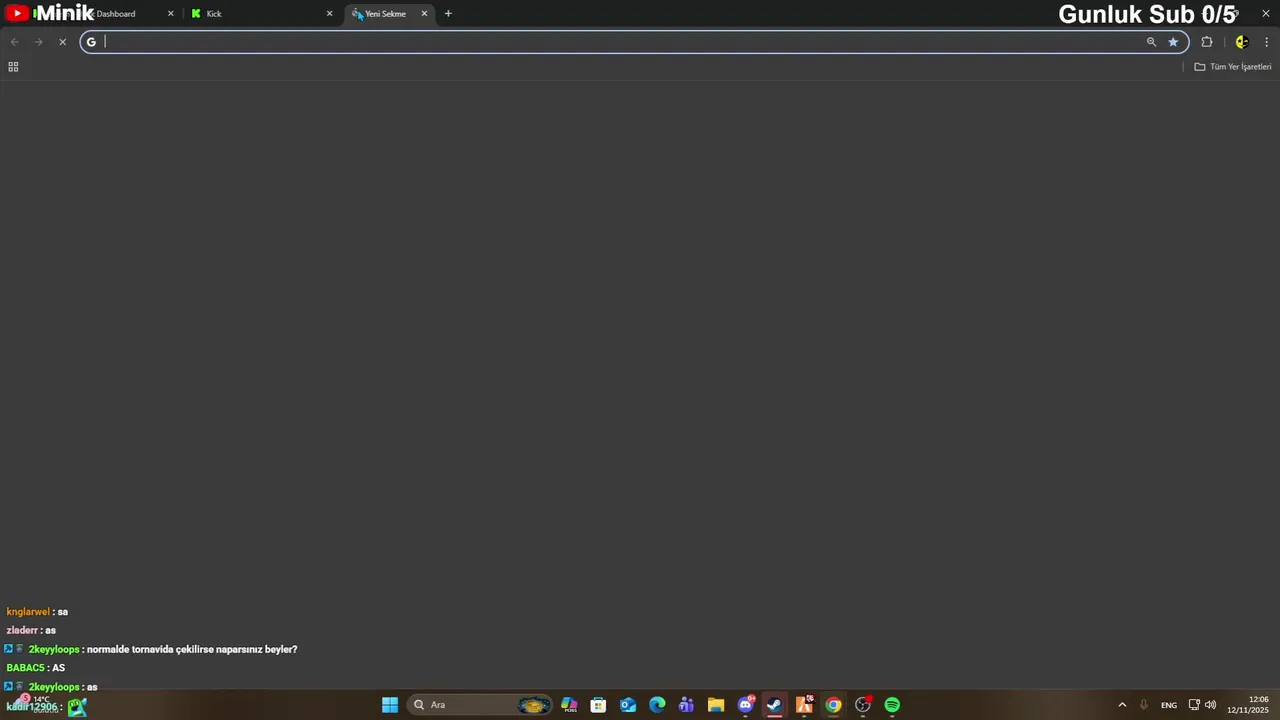The height and width of the screenshot is (720, 1280).
Task: Click the bookmark star icon
Action: (1173, 42)
